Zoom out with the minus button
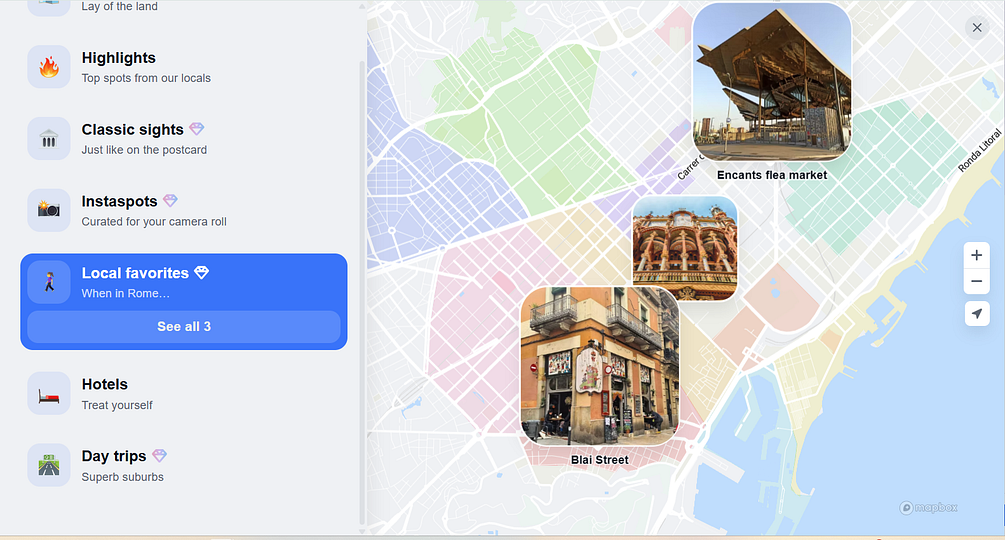 point(977,281)
